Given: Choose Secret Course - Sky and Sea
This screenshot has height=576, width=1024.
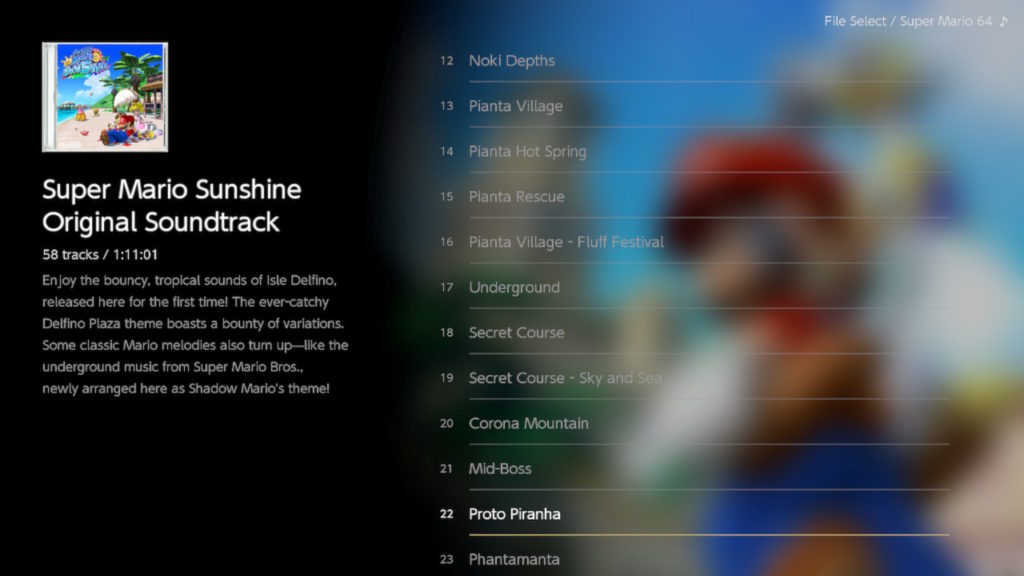Looking at the screenshot, I should click(694, 378).
